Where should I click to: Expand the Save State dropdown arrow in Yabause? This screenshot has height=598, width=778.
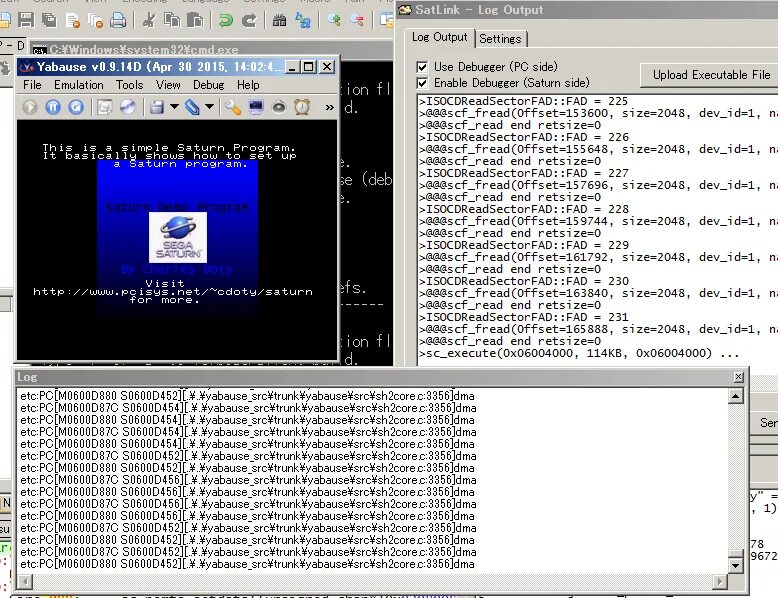(x=174, y=107)
